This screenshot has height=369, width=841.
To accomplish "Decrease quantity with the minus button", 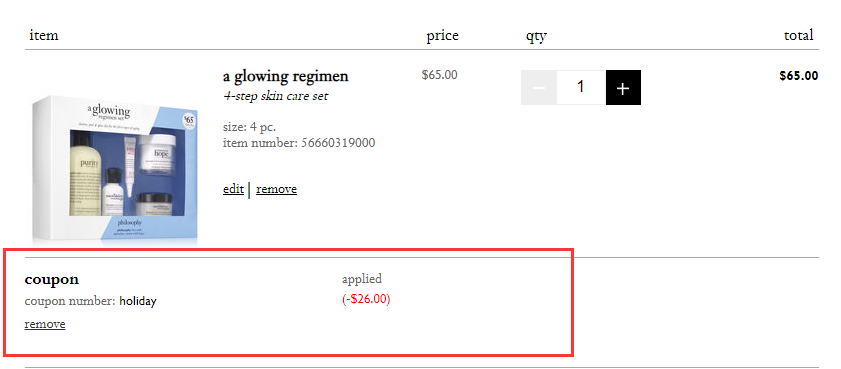I will coord(539,87).
